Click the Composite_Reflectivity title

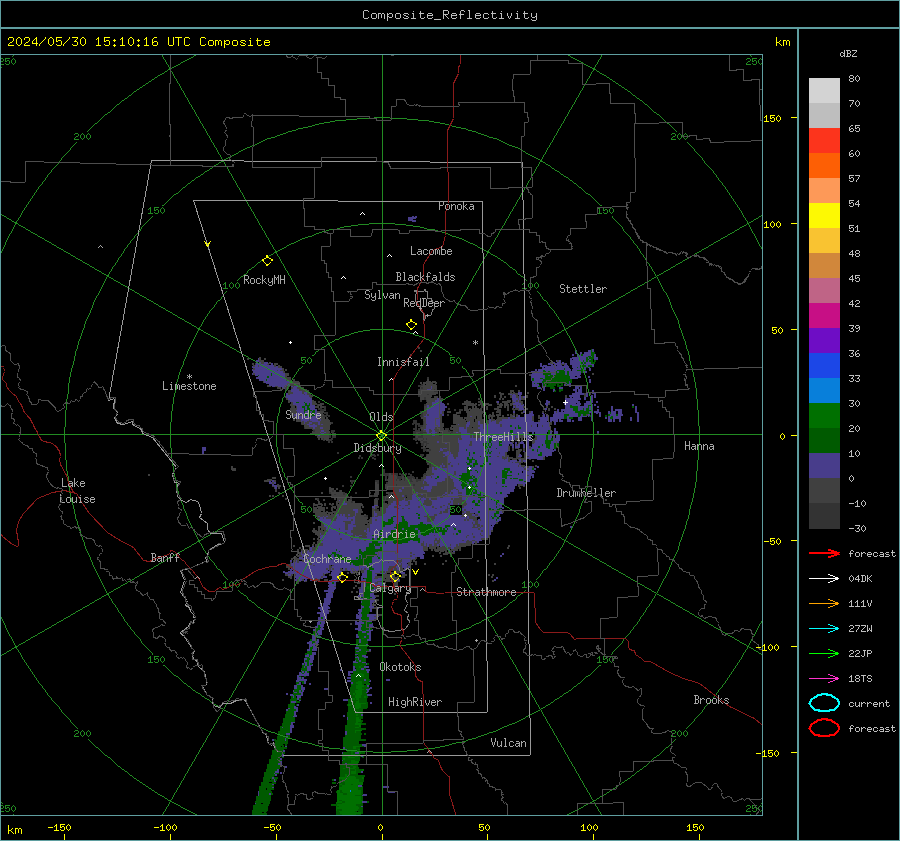point(450,15)
